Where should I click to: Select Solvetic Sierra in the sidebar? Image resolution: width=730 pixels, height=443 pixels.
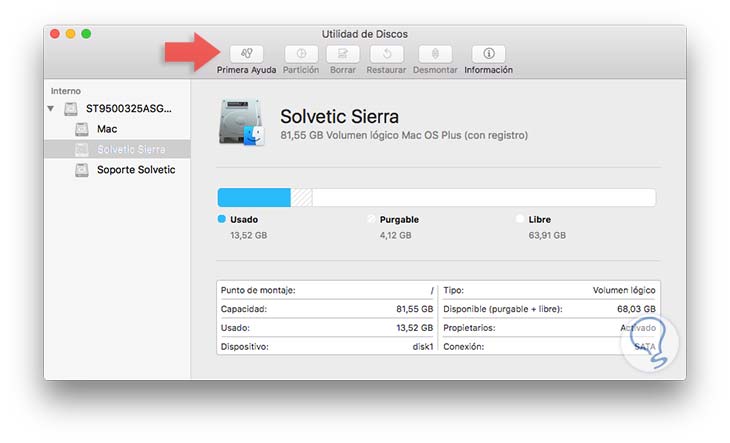pyautogui.click(x=131, y=149)
